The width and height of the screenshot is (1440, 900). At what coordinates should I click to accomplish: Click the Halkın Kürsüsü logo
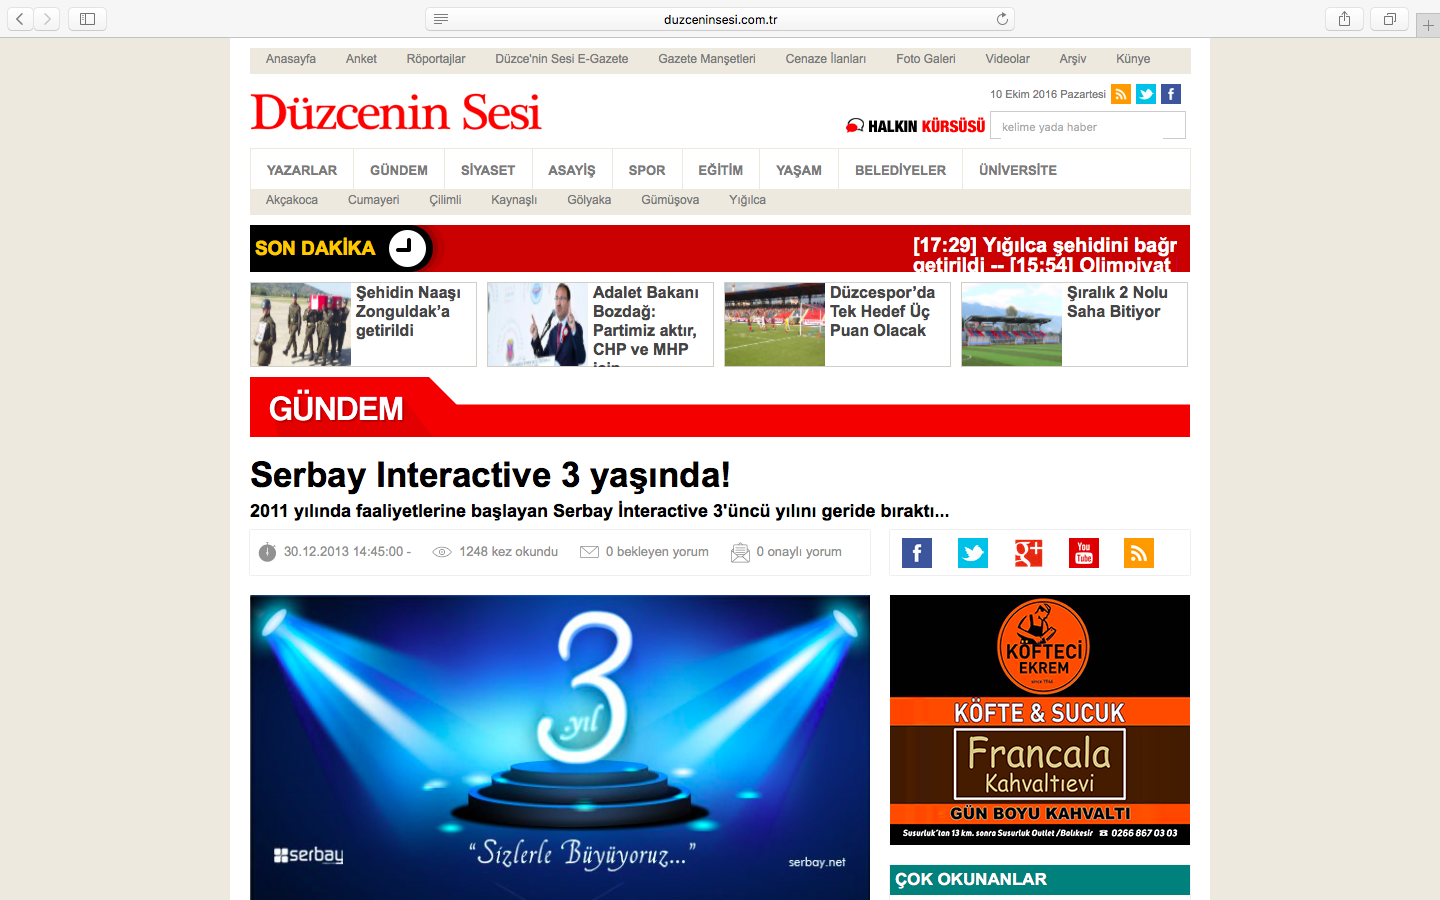click(x=915, y=126)
